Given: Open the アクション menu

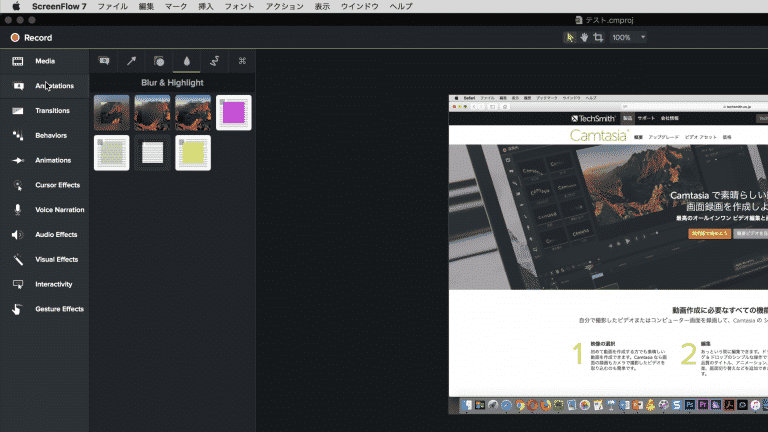Looking at the screenshot, I should (x=285, y=6).
